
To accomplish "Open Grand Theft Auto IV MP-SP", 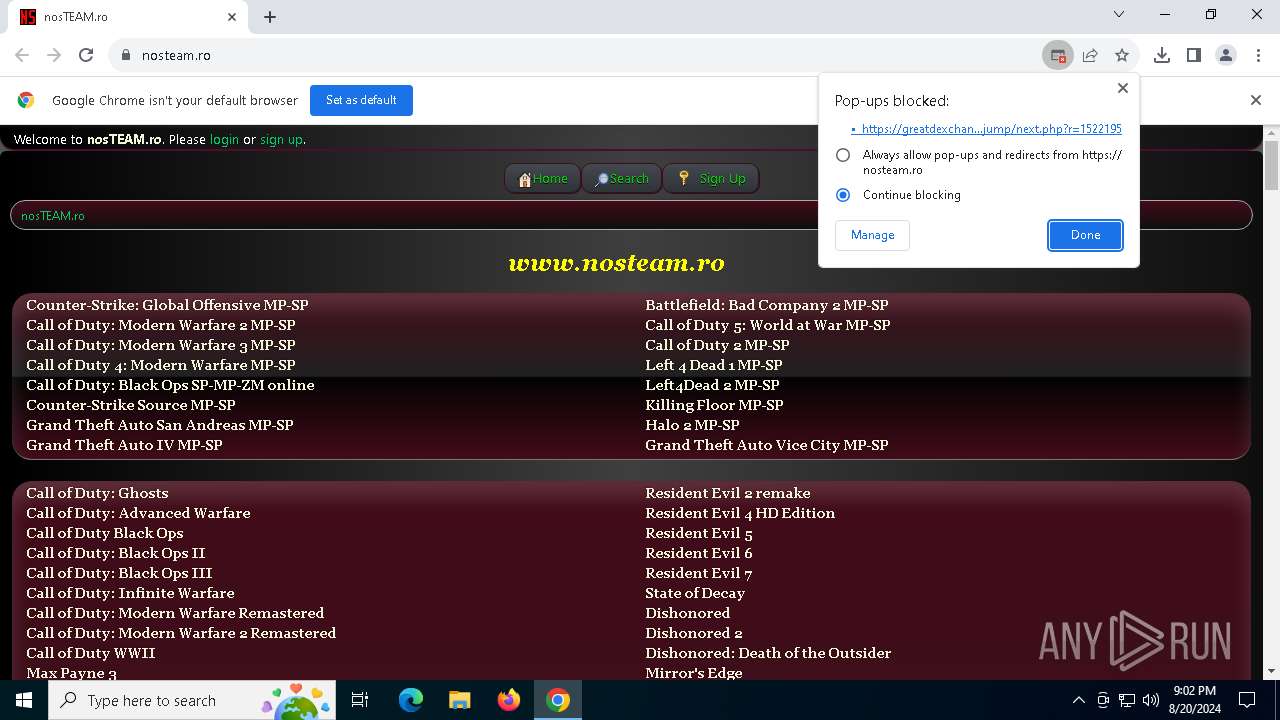I will coord(124,445).
